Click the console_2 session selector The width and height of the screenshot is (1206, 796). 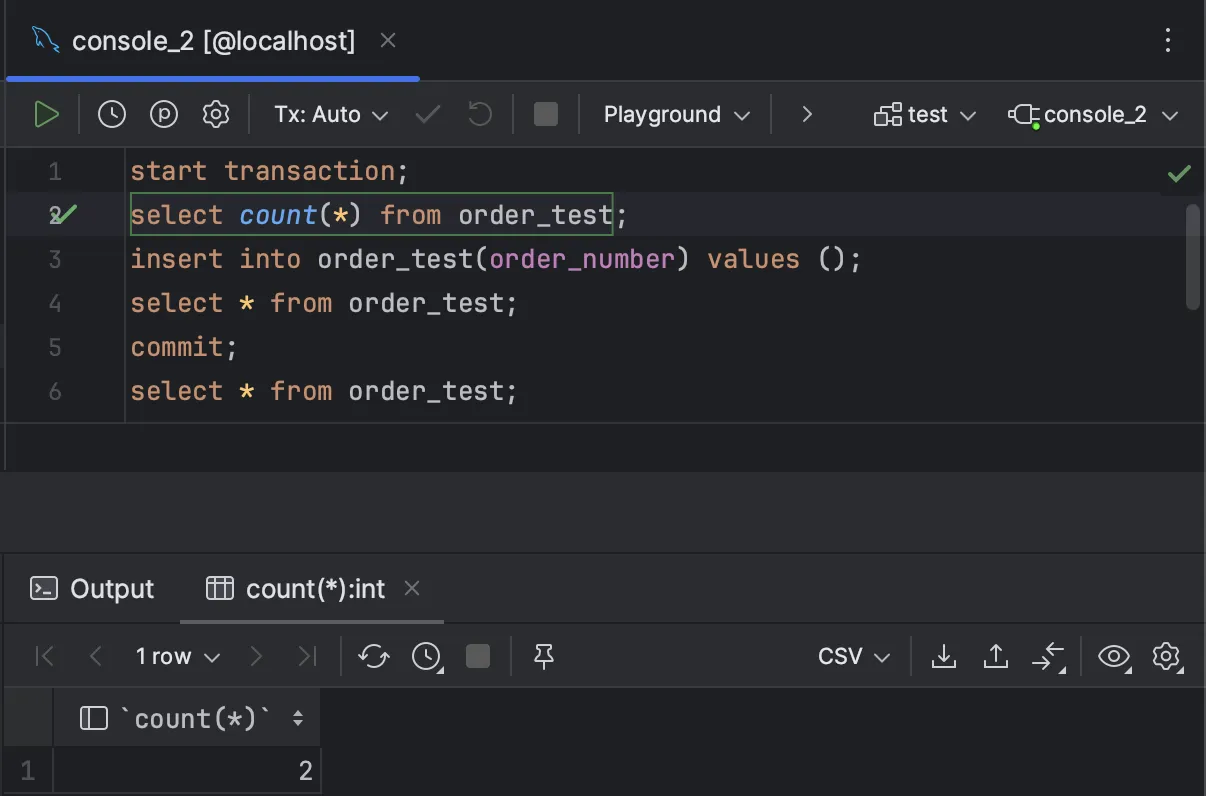[1094, 115]
